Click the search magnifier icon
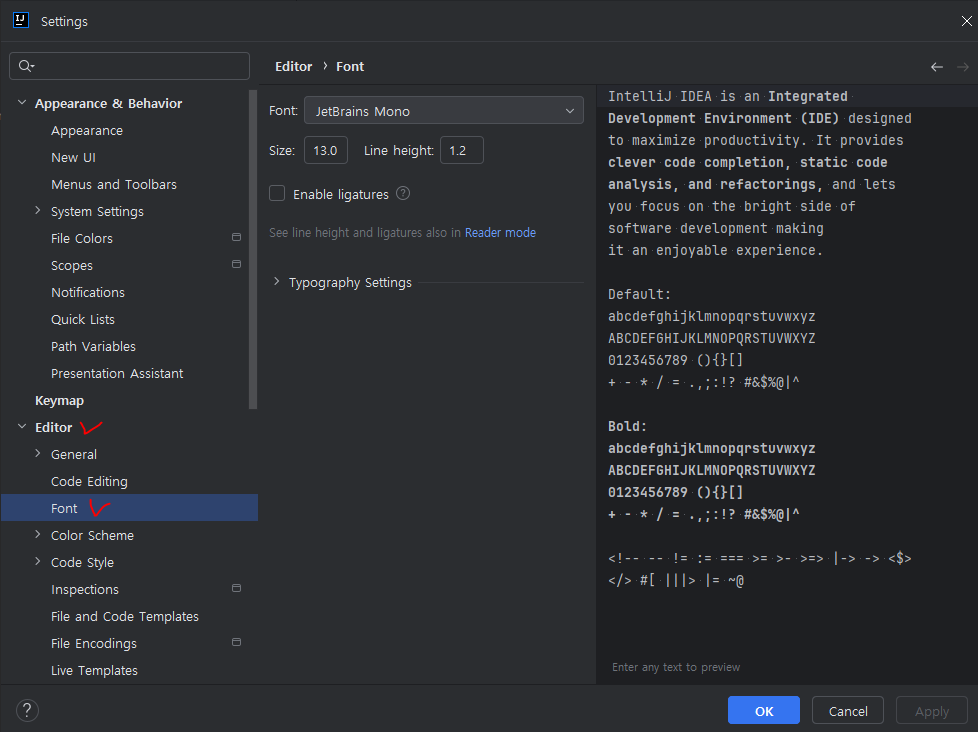The image size is (978, 732). tap(26, 66)
